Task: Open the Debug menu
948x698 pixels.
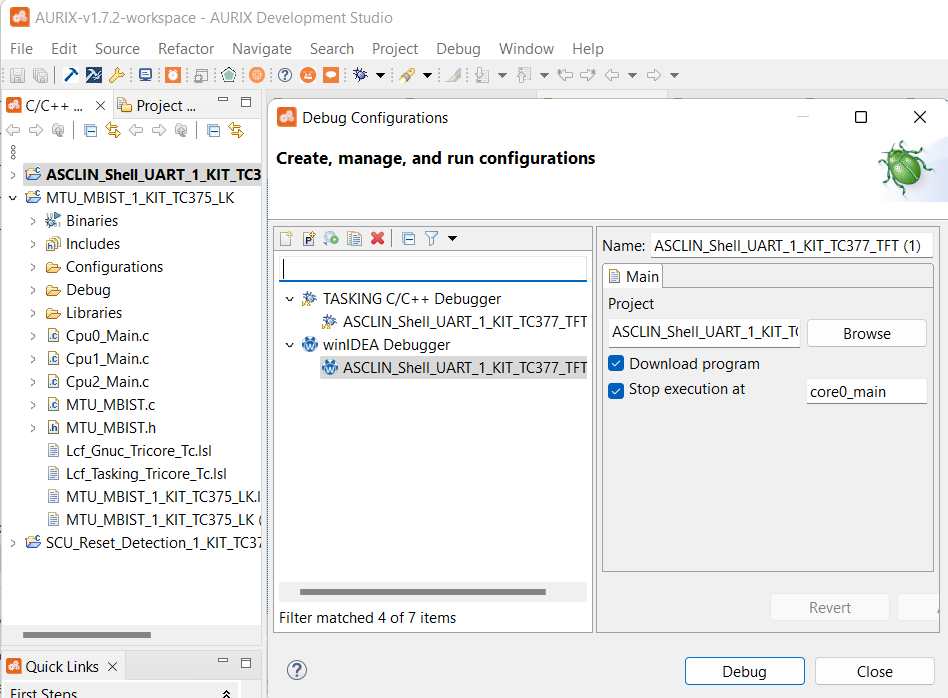Action: [458, 48]
